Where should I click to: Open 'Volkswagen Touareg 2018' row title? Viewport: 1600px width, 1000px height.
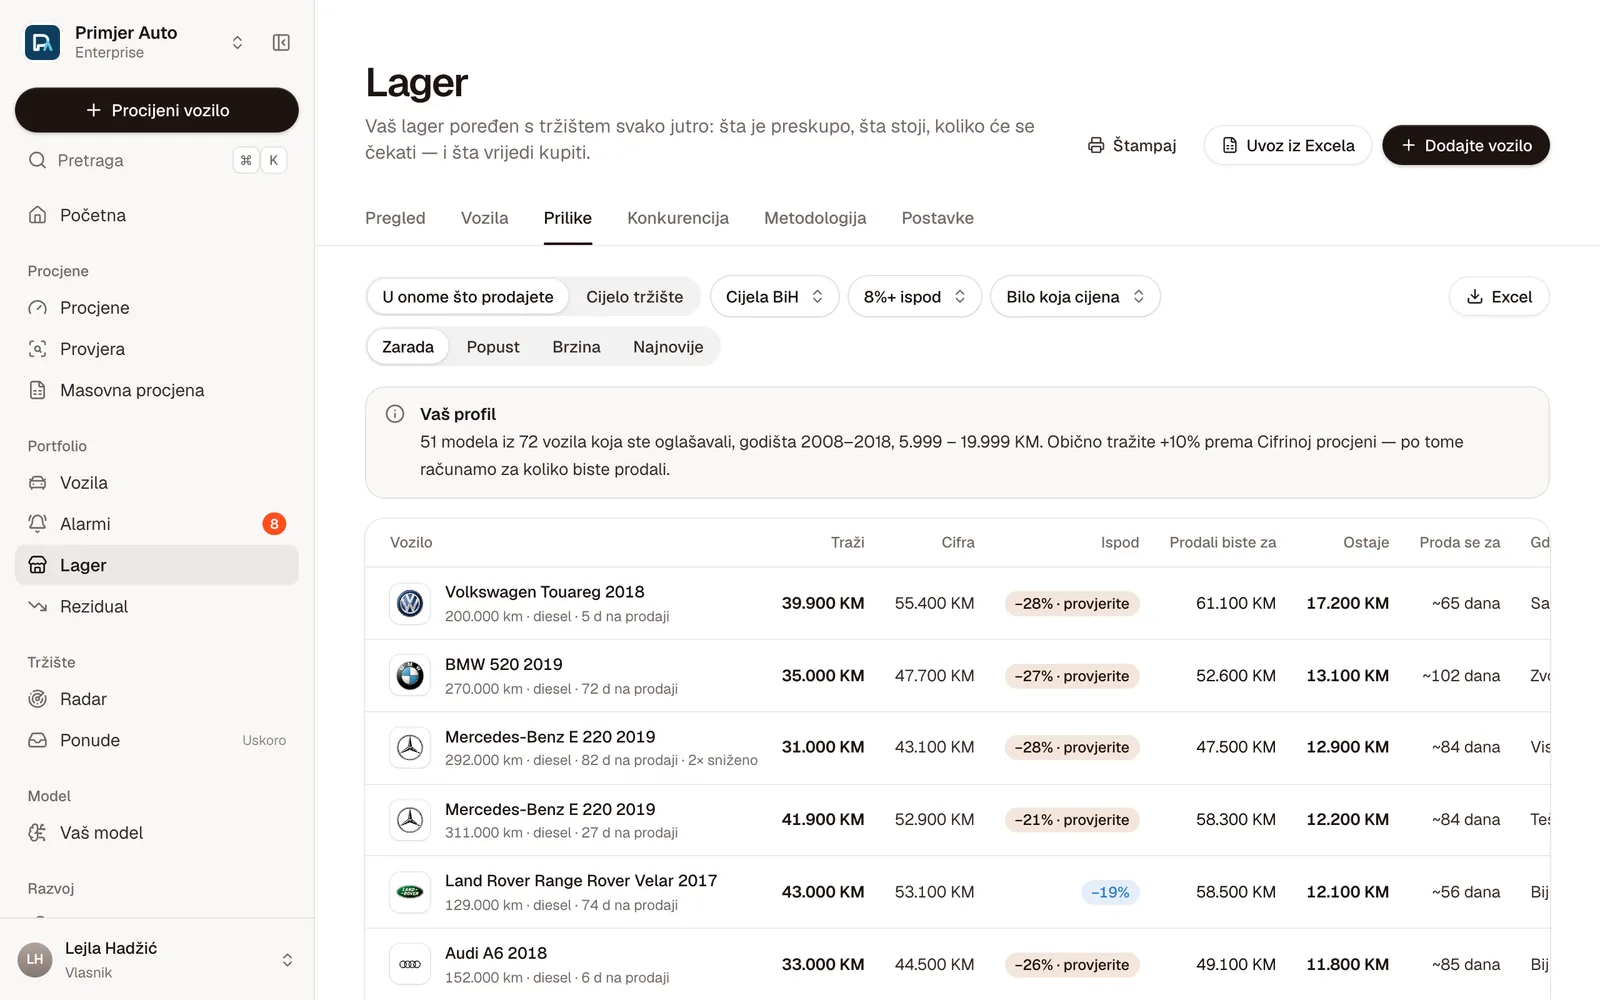tap(545, 592)
